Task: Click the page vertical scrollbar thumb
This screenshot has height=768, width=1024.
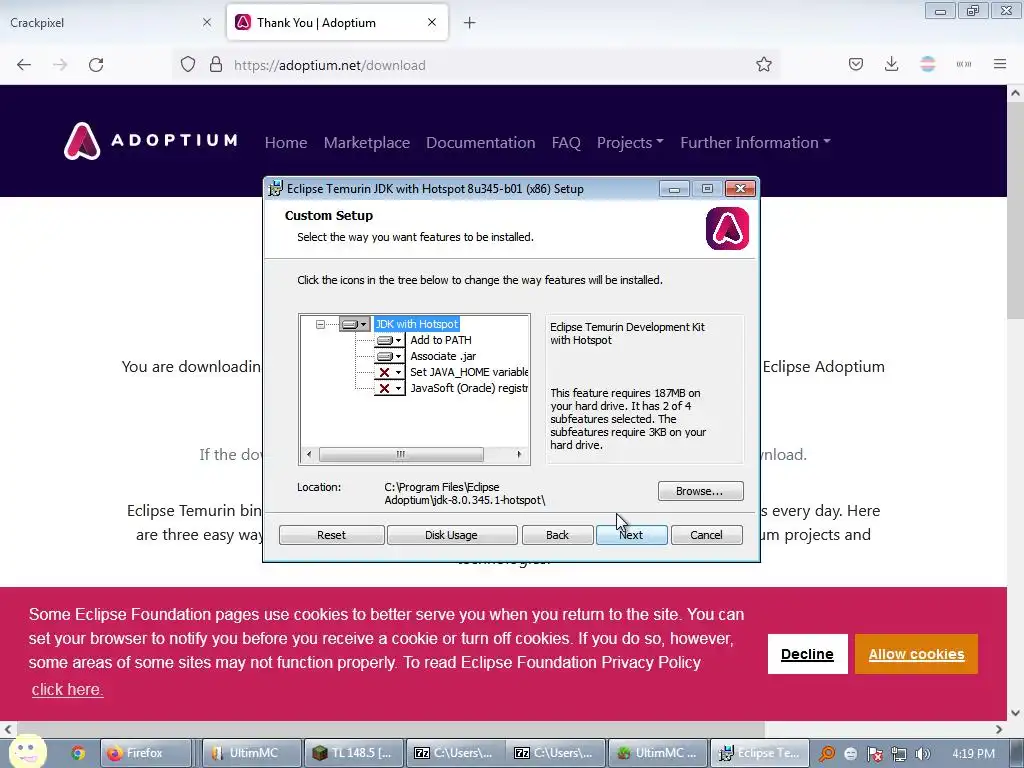Action: pos(1016,209)
